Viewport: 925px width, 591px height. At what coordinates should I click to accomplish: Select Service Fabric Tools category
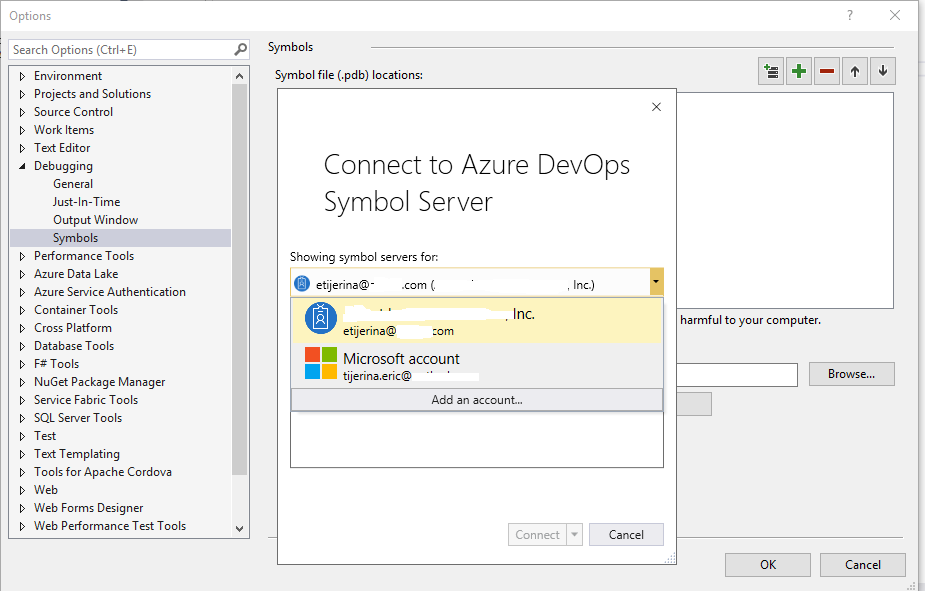[x=86, y=400]
